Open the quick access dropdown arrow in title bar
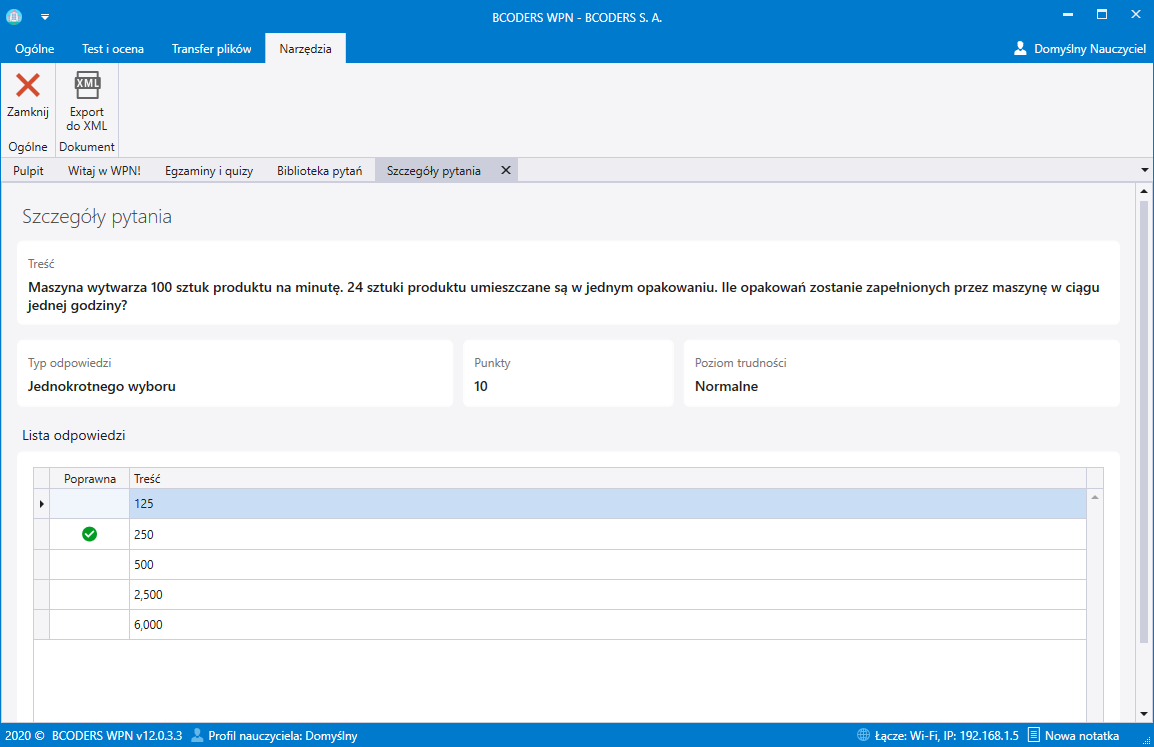The width and height of the screenshot is (1154, 747). (45, 17)
